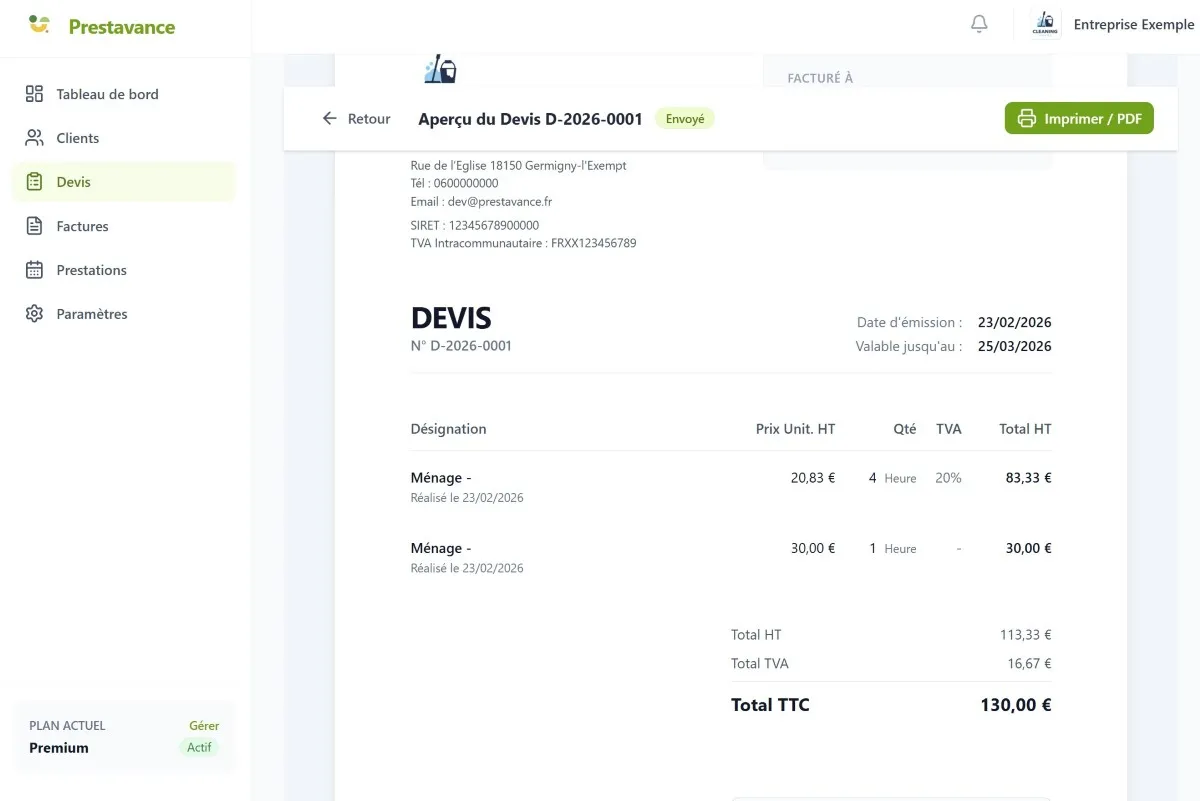Select Prestations in the sidebar
The height and width of the screenshot is (801, 1200).
pyautogui.click(x=91, y=270)
